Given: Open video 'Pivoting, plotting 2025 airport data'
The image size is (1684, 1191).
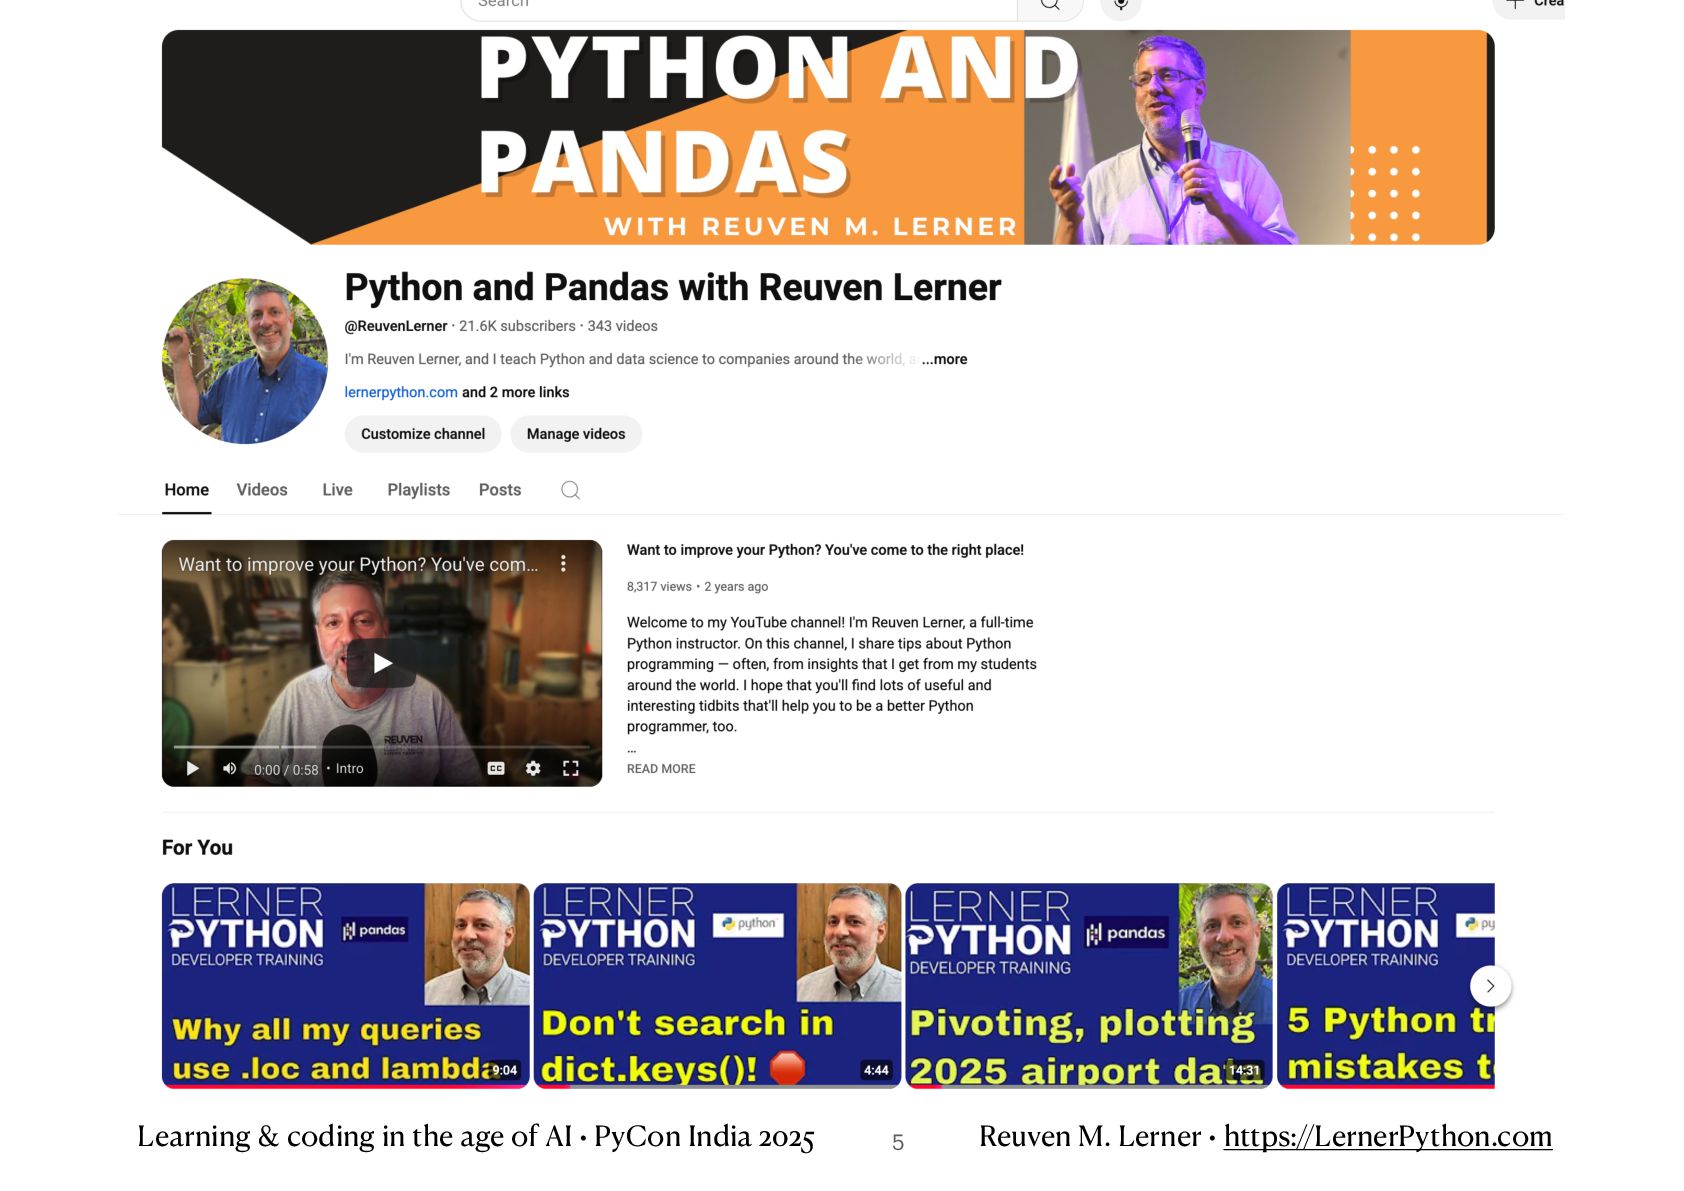Looking at the screenshot, I should pos(1089,986).
